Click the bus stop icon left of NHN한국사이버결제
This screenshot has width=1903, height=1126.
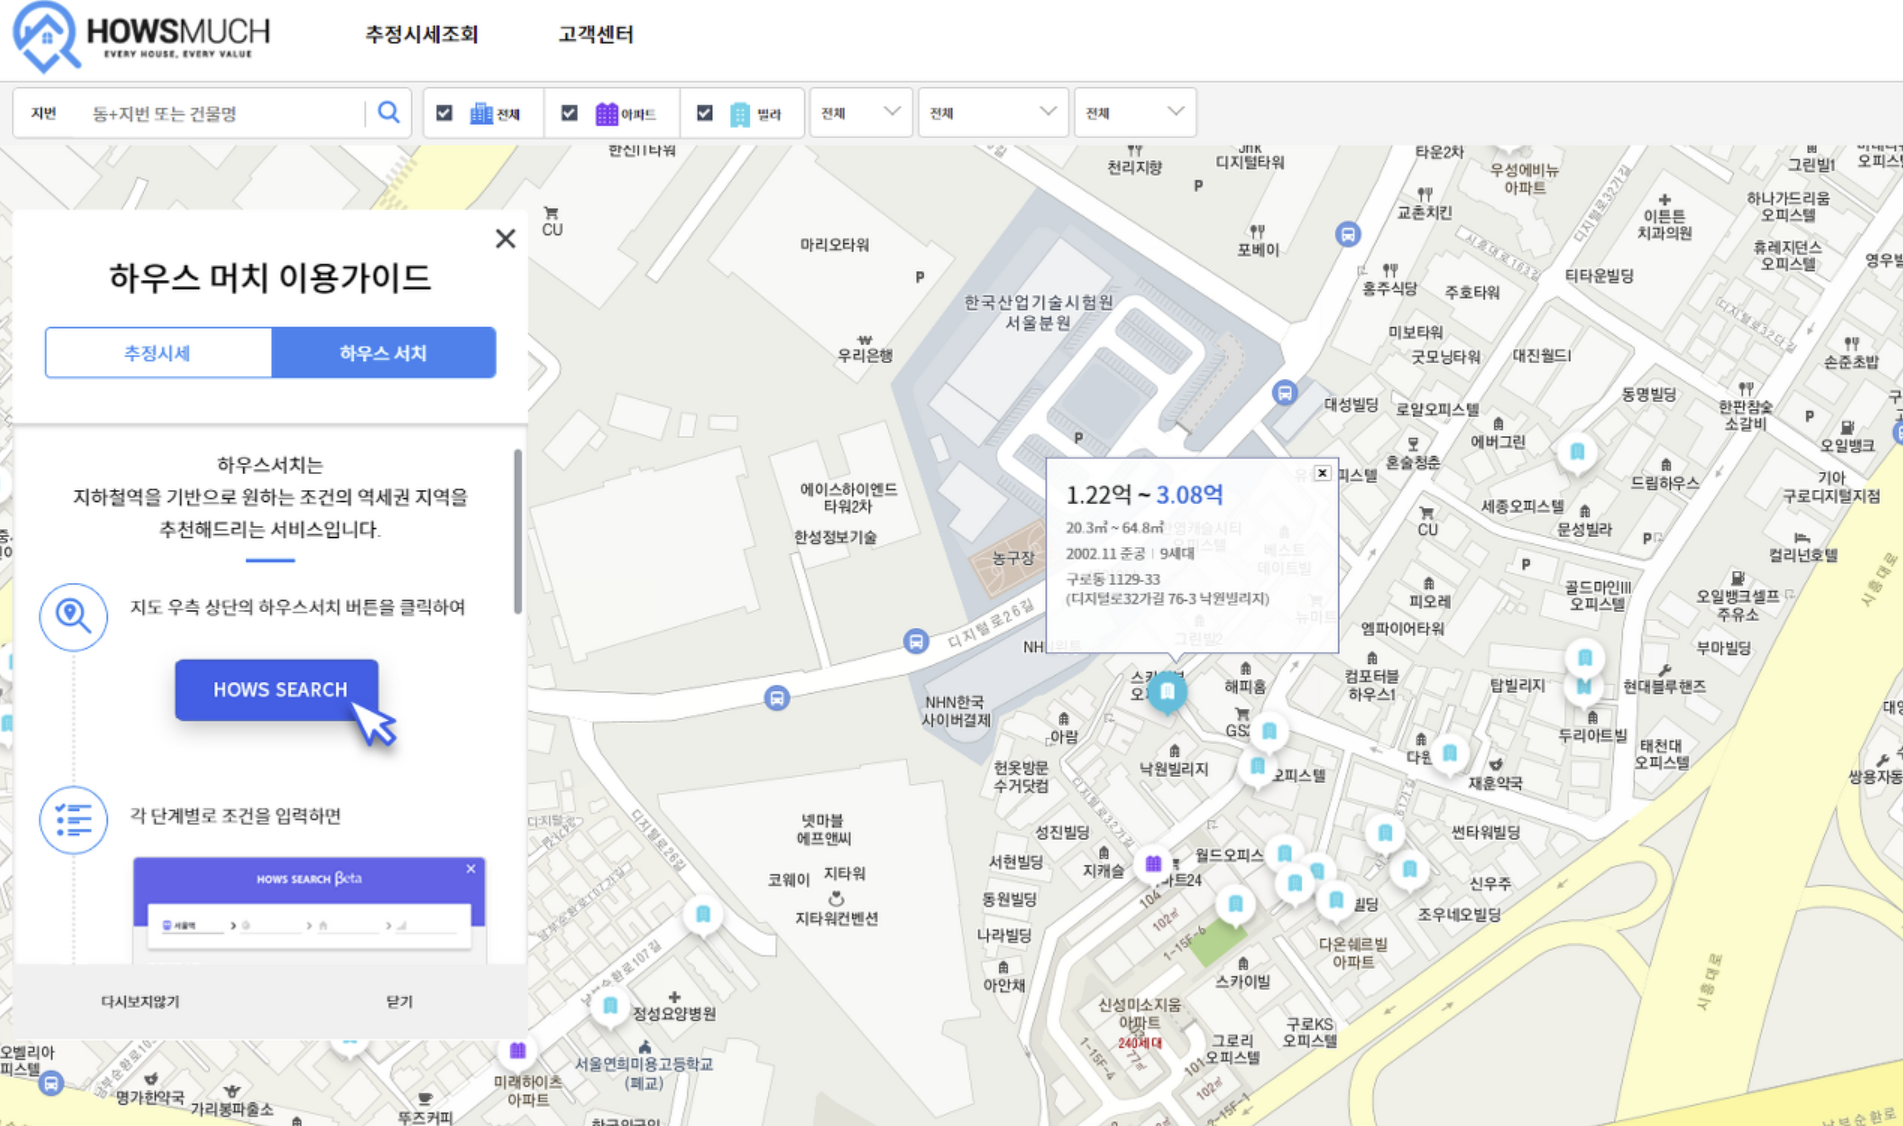pyautogui.click(x=777, y=698)
